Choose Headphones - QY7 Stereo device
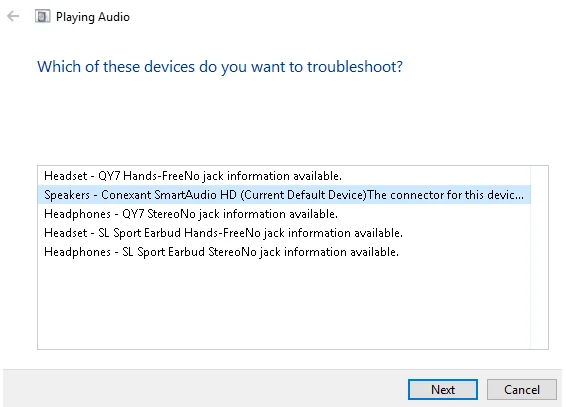The height and width of the screenshot is (407, 566). [284, 214]
